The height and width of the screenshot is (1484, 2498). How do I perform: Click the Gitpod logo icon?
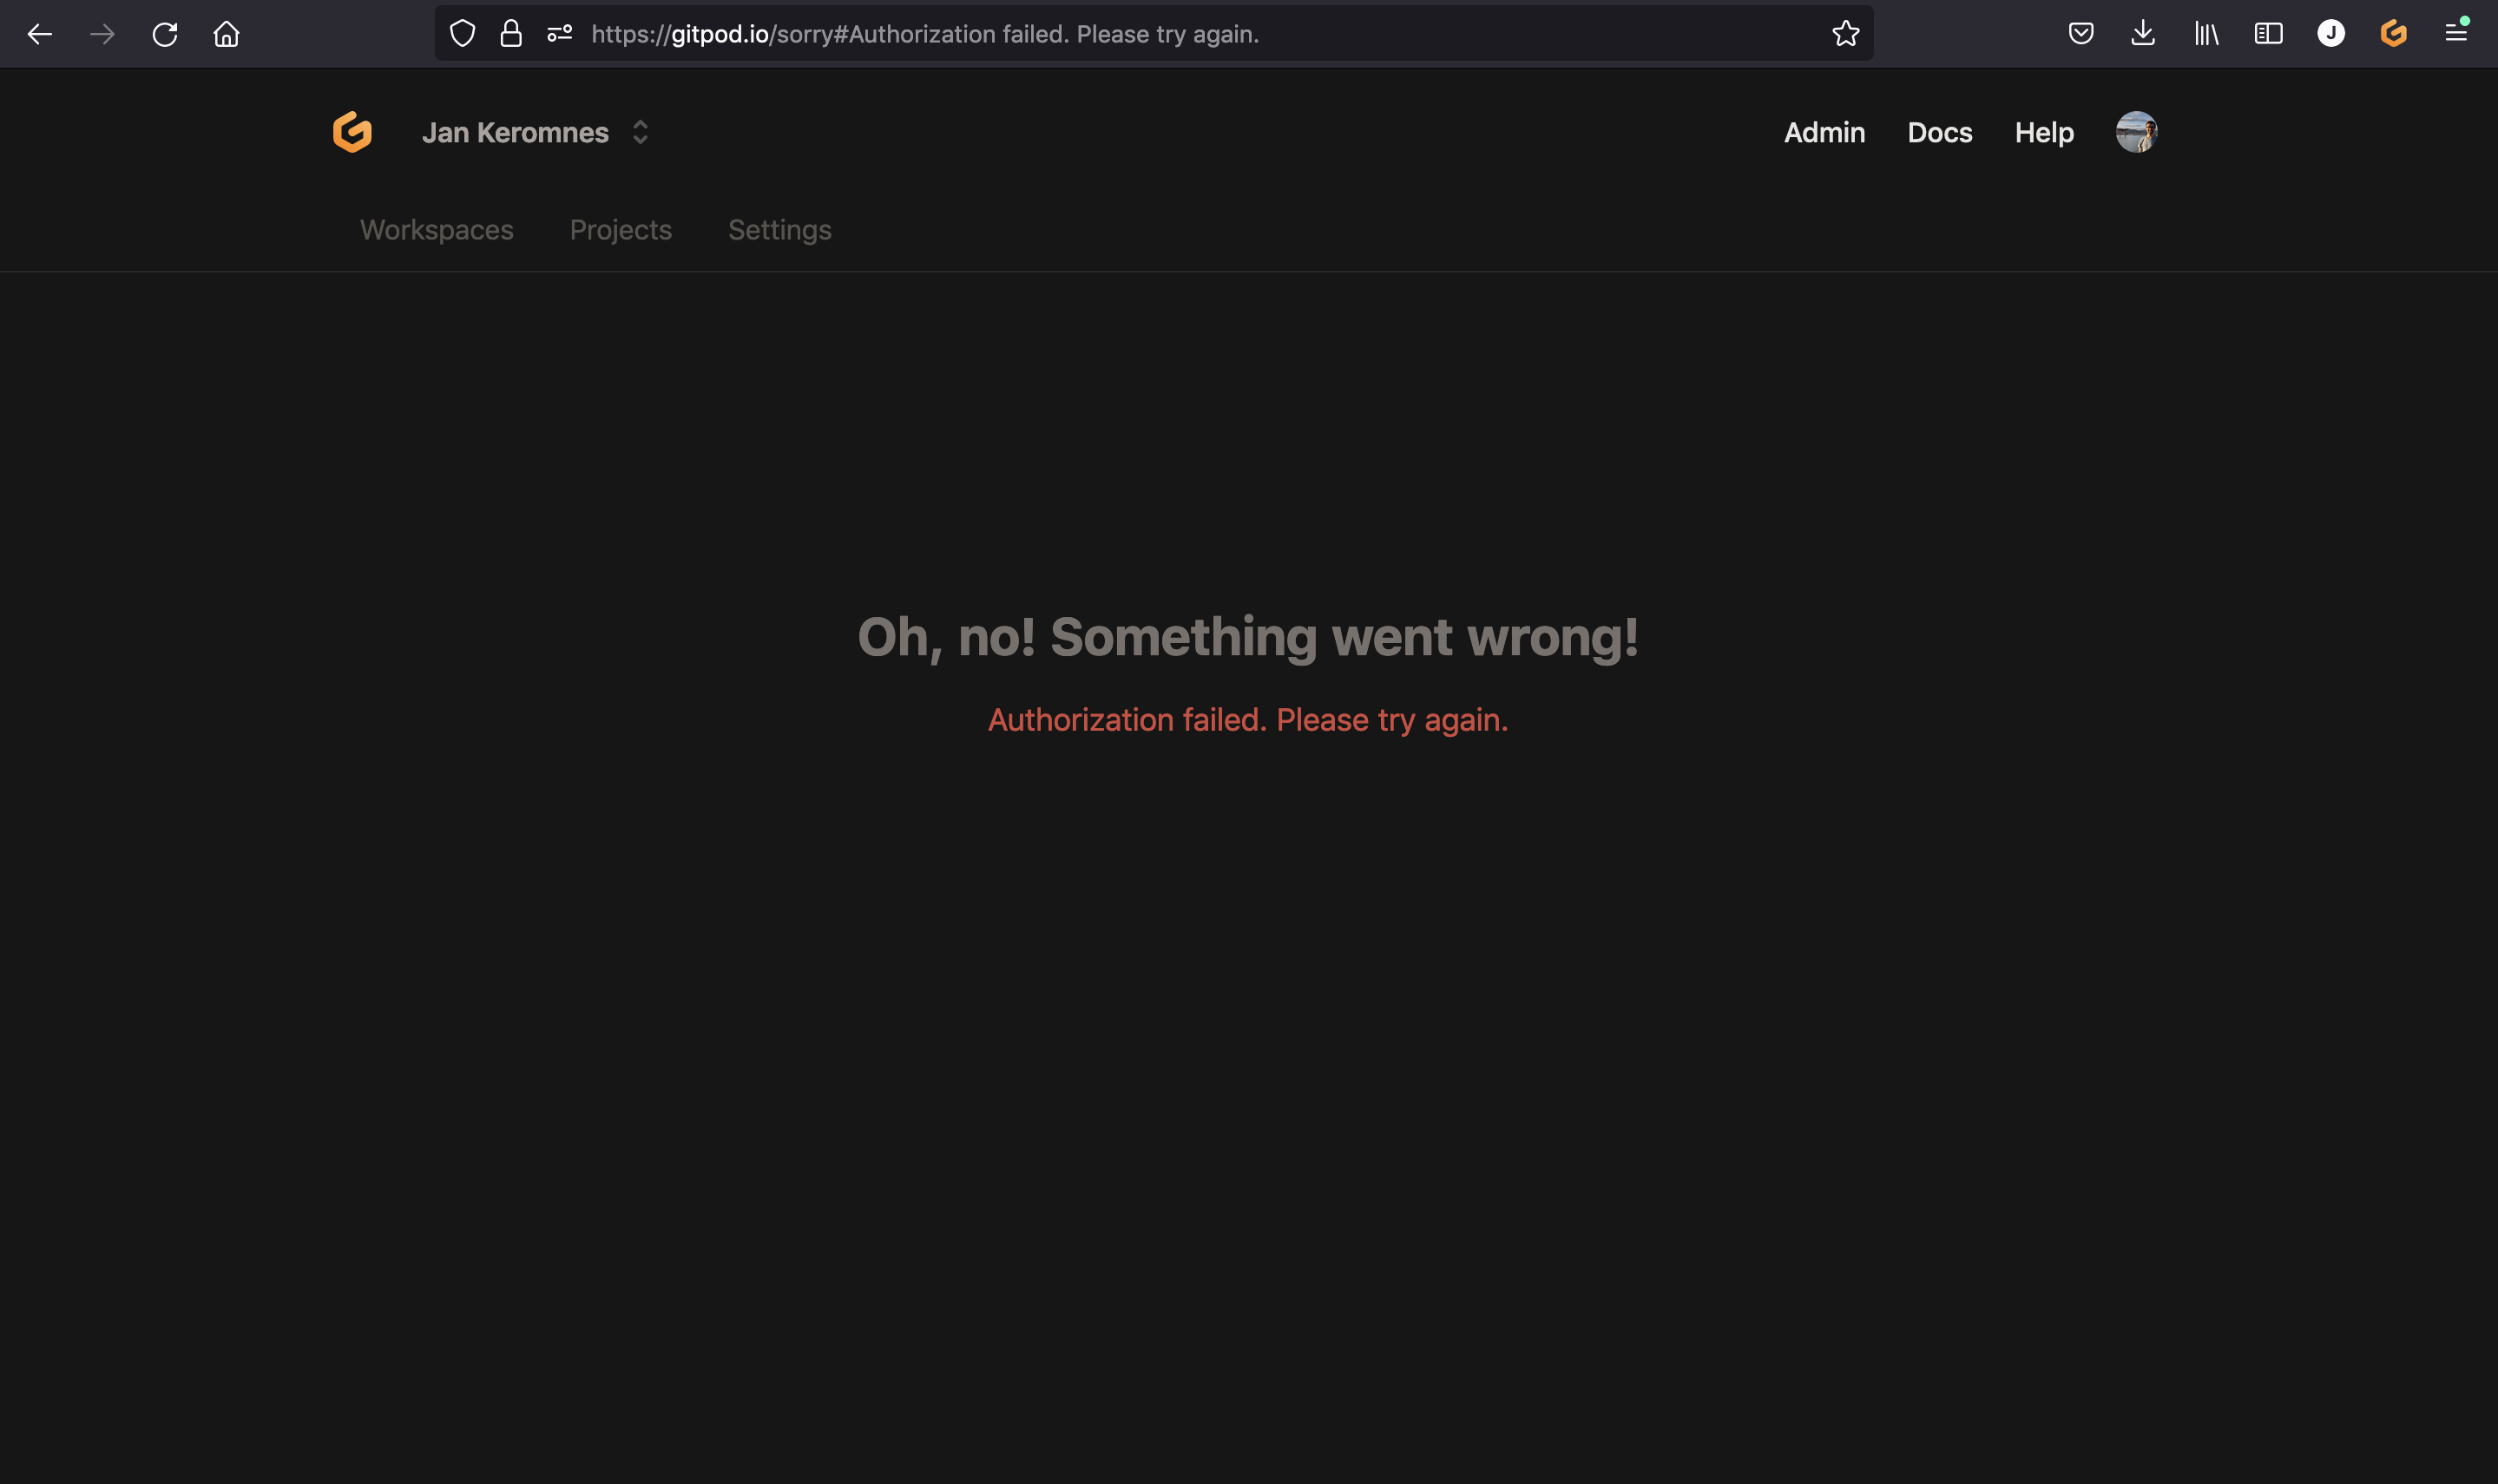tap(351, 131)
